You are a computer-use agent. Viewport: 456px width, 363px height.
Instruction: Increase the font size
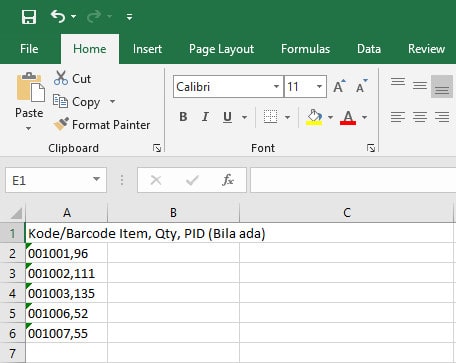pyautogui.click(x=339, y=86)
